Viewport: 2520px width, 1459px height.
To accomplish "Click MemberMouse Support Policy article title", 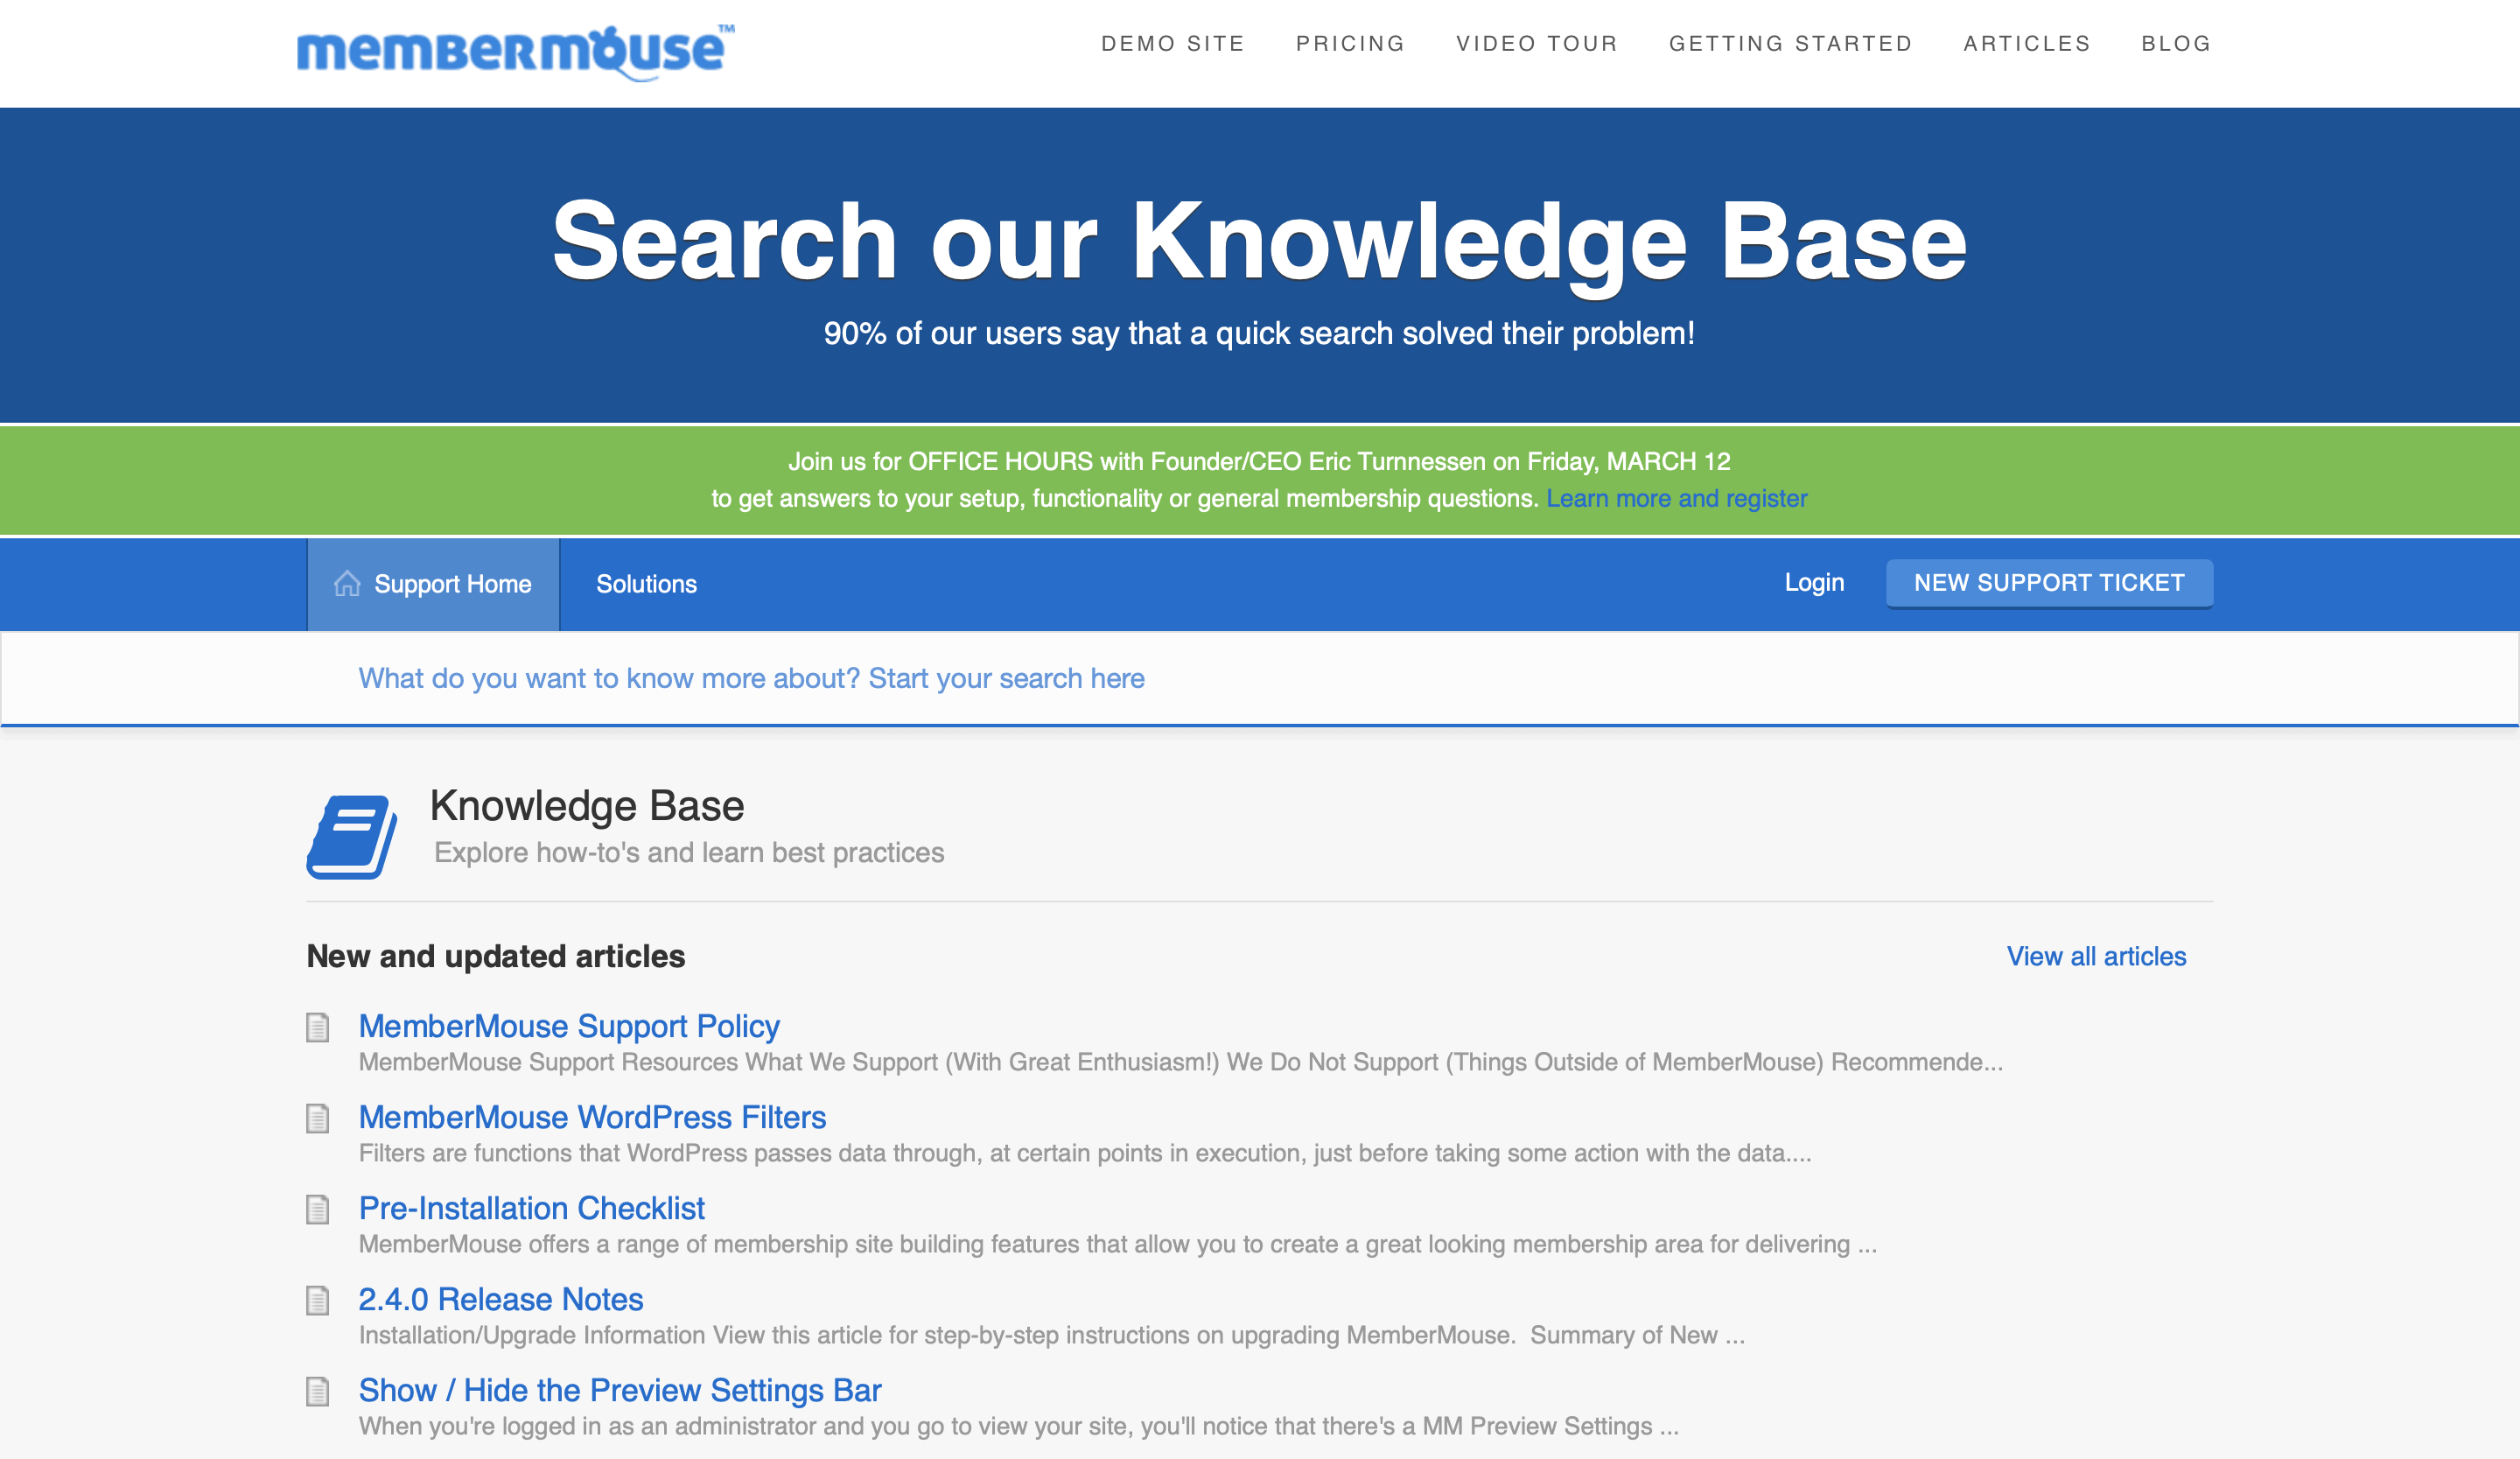I will [570, 1025].
